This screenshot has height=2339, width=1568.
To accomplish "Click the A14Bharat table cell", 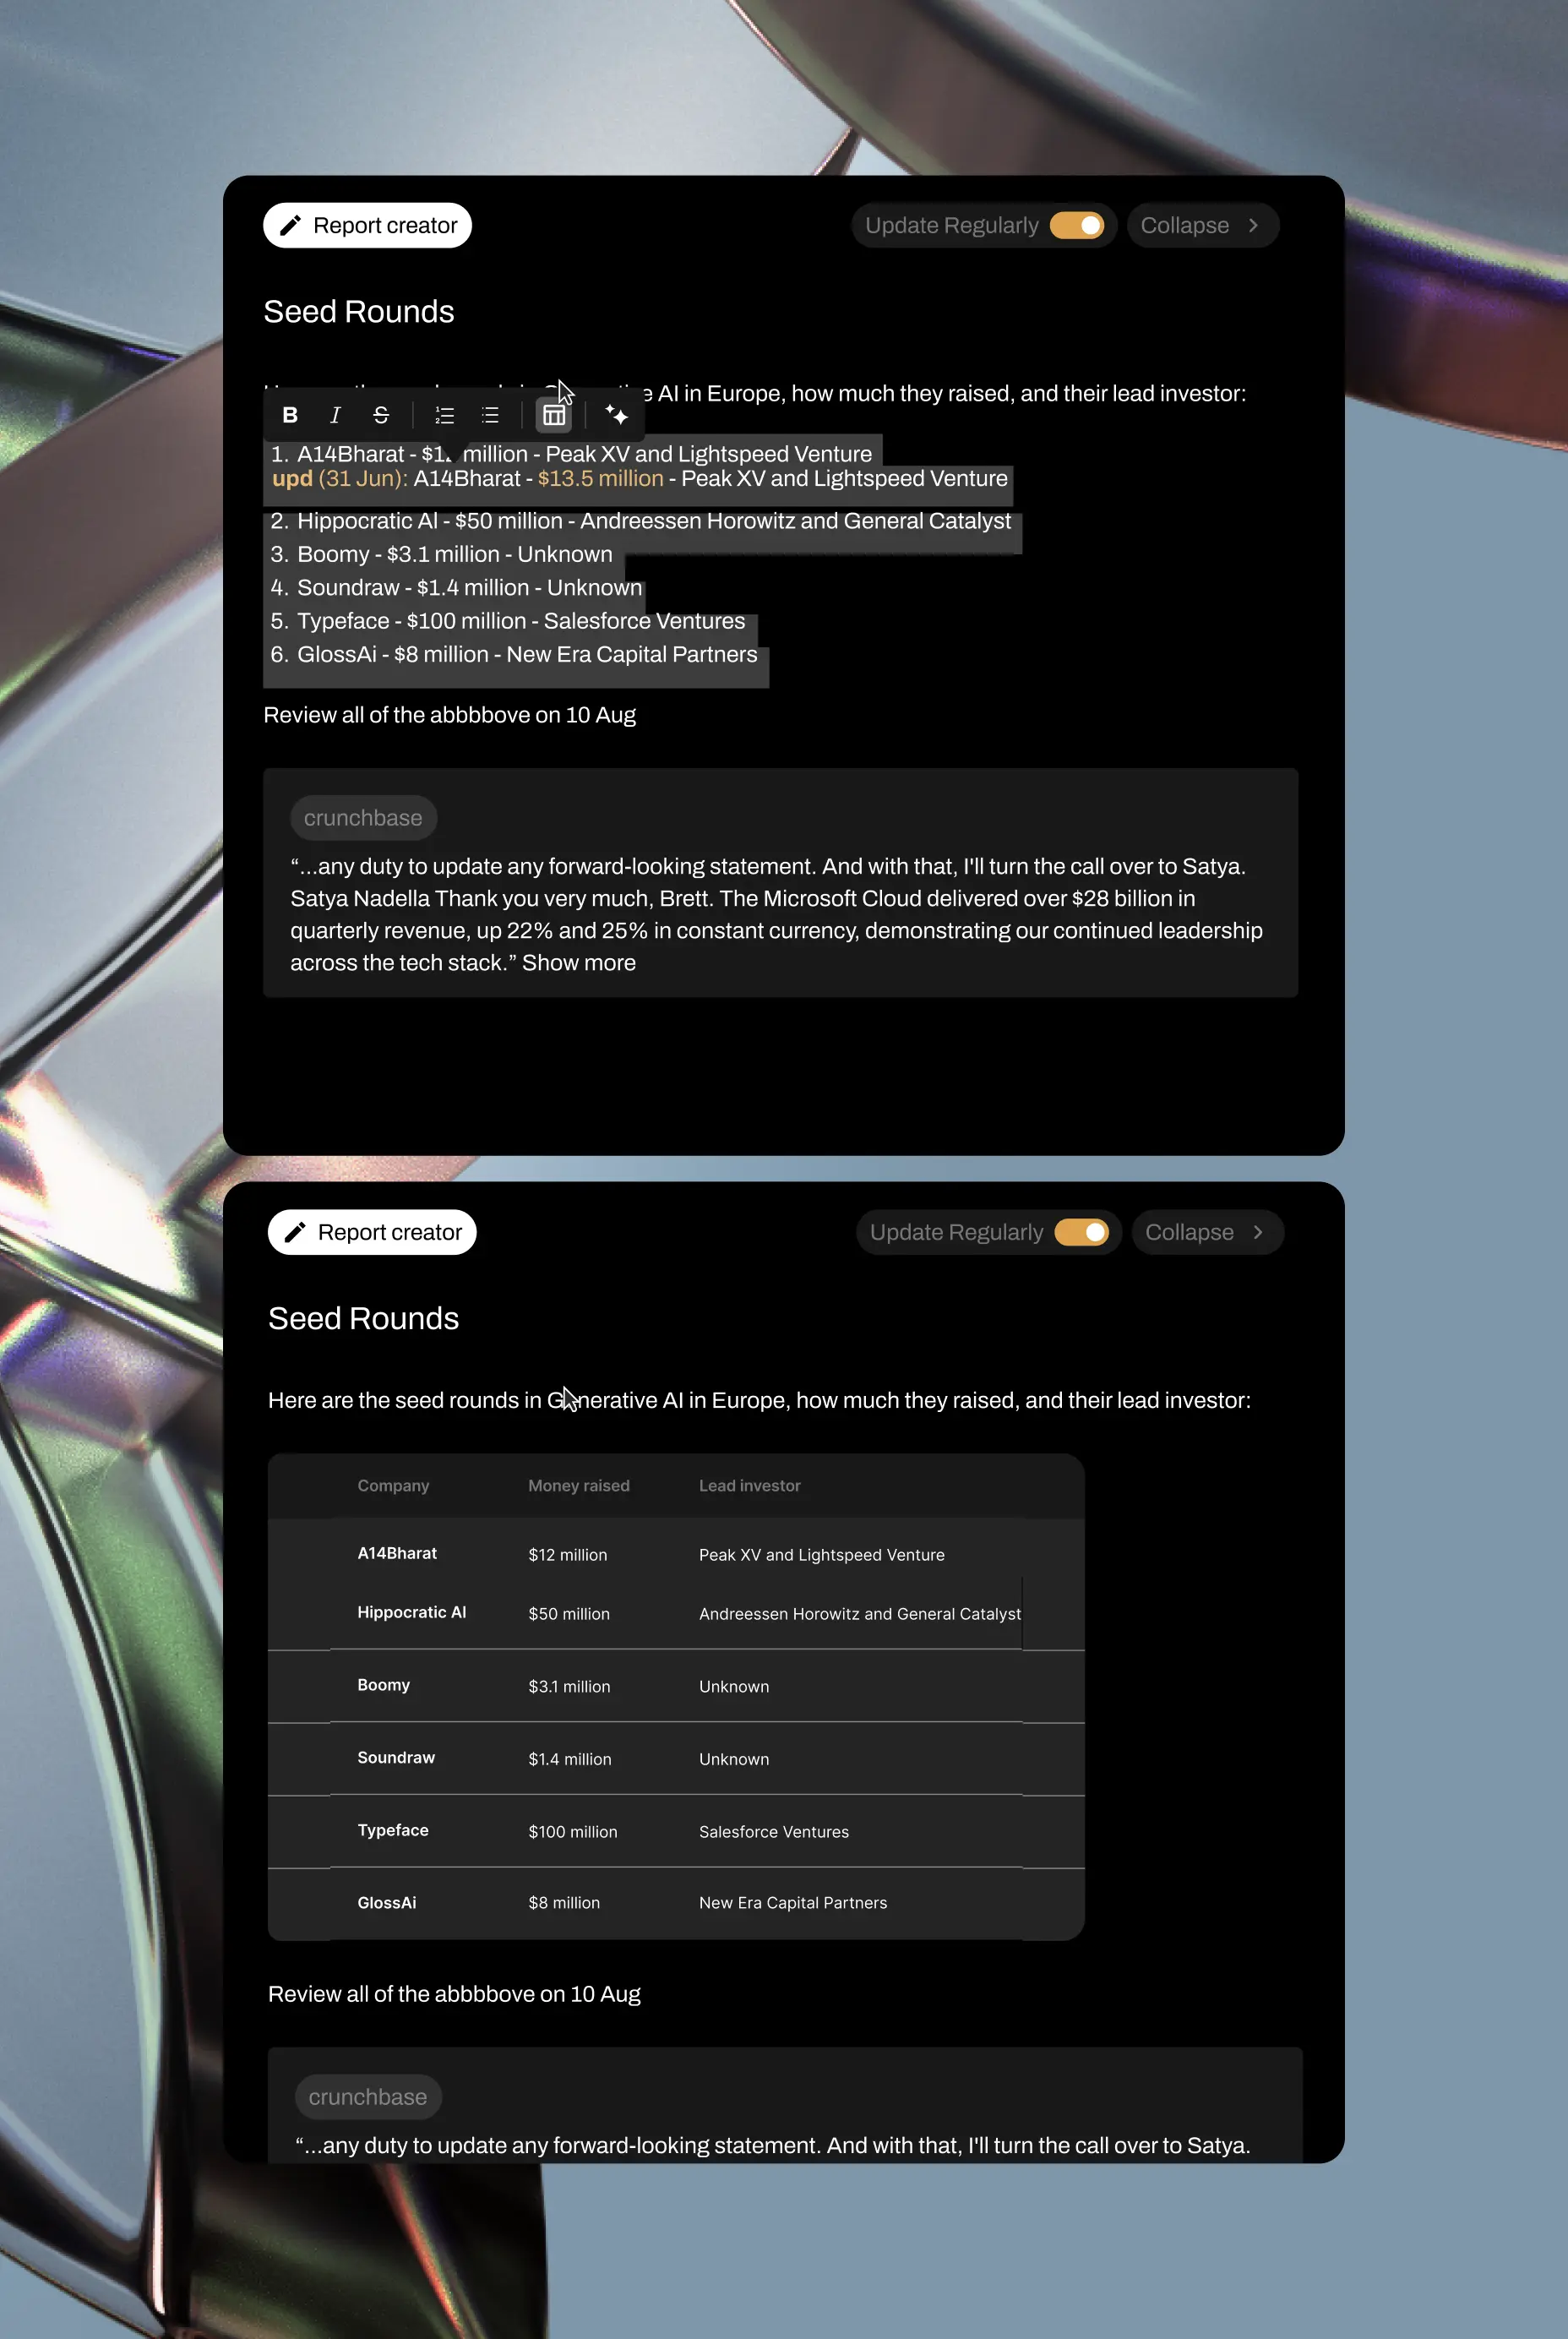I will tap(397, 1553).
